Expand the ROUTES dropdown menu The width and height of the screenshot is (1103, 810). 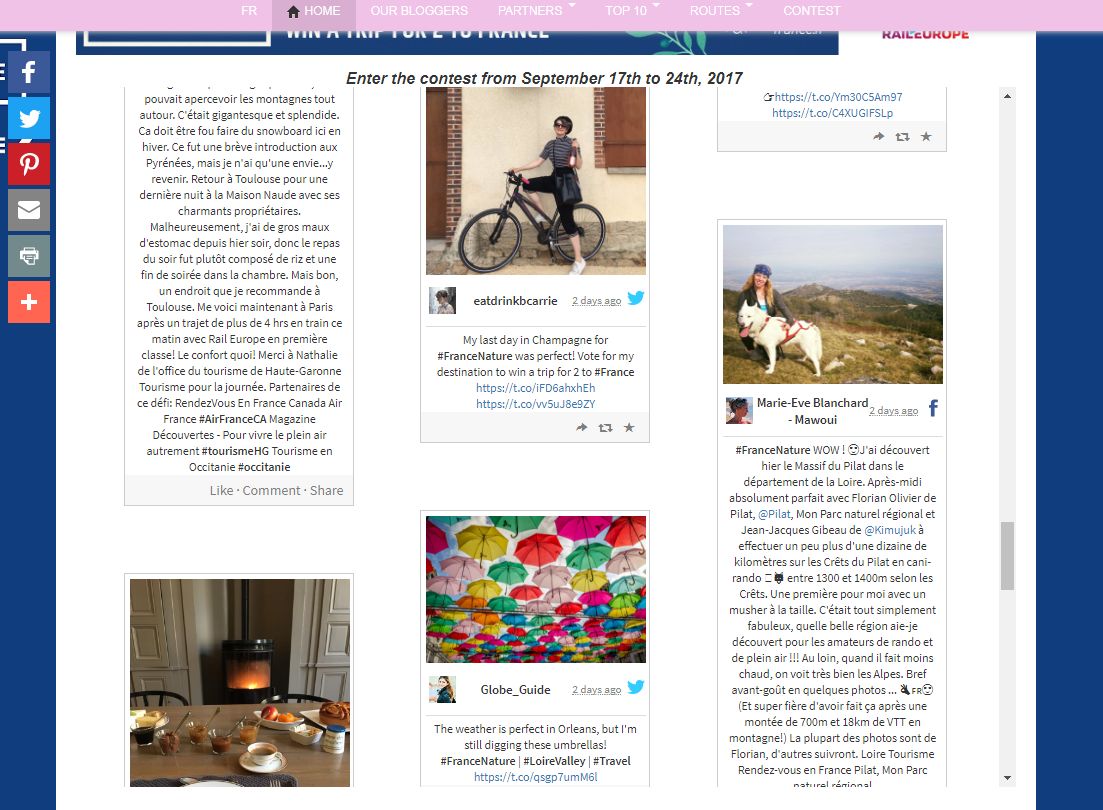[x=721, y=11]
